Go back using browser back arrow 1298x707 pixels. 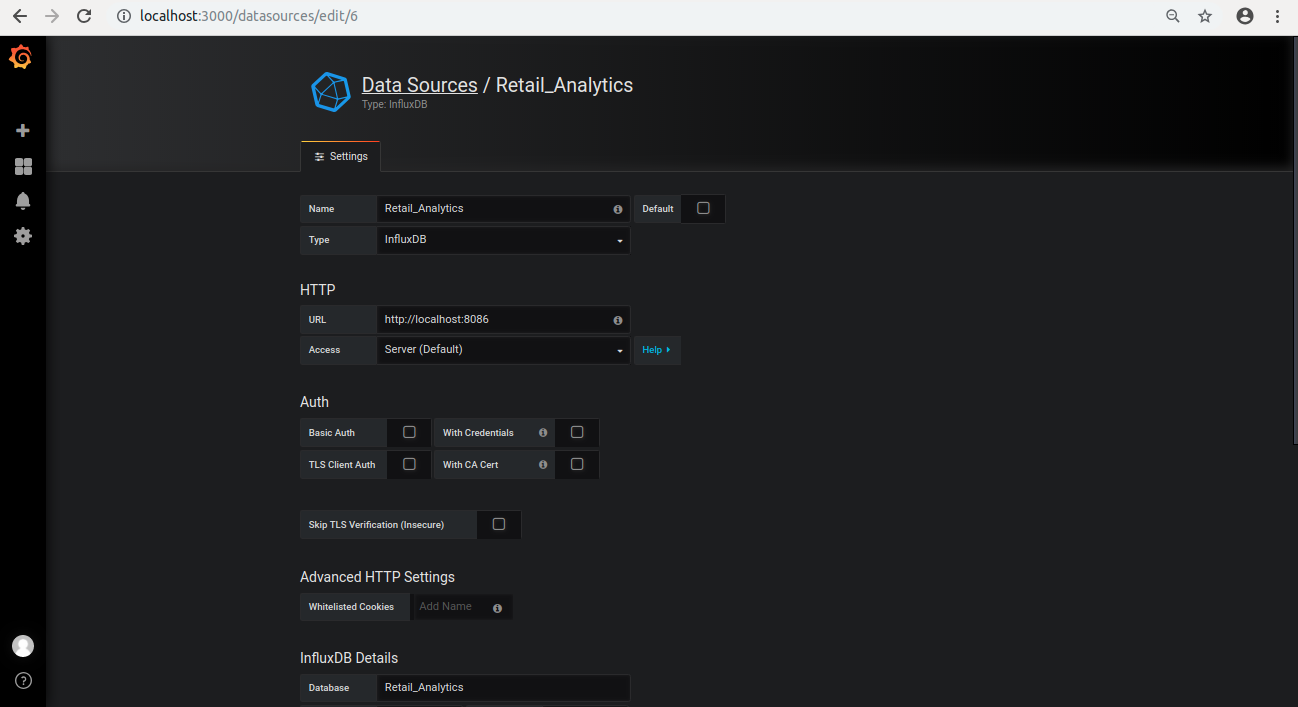pyautogui.click(x=20, y=16)
